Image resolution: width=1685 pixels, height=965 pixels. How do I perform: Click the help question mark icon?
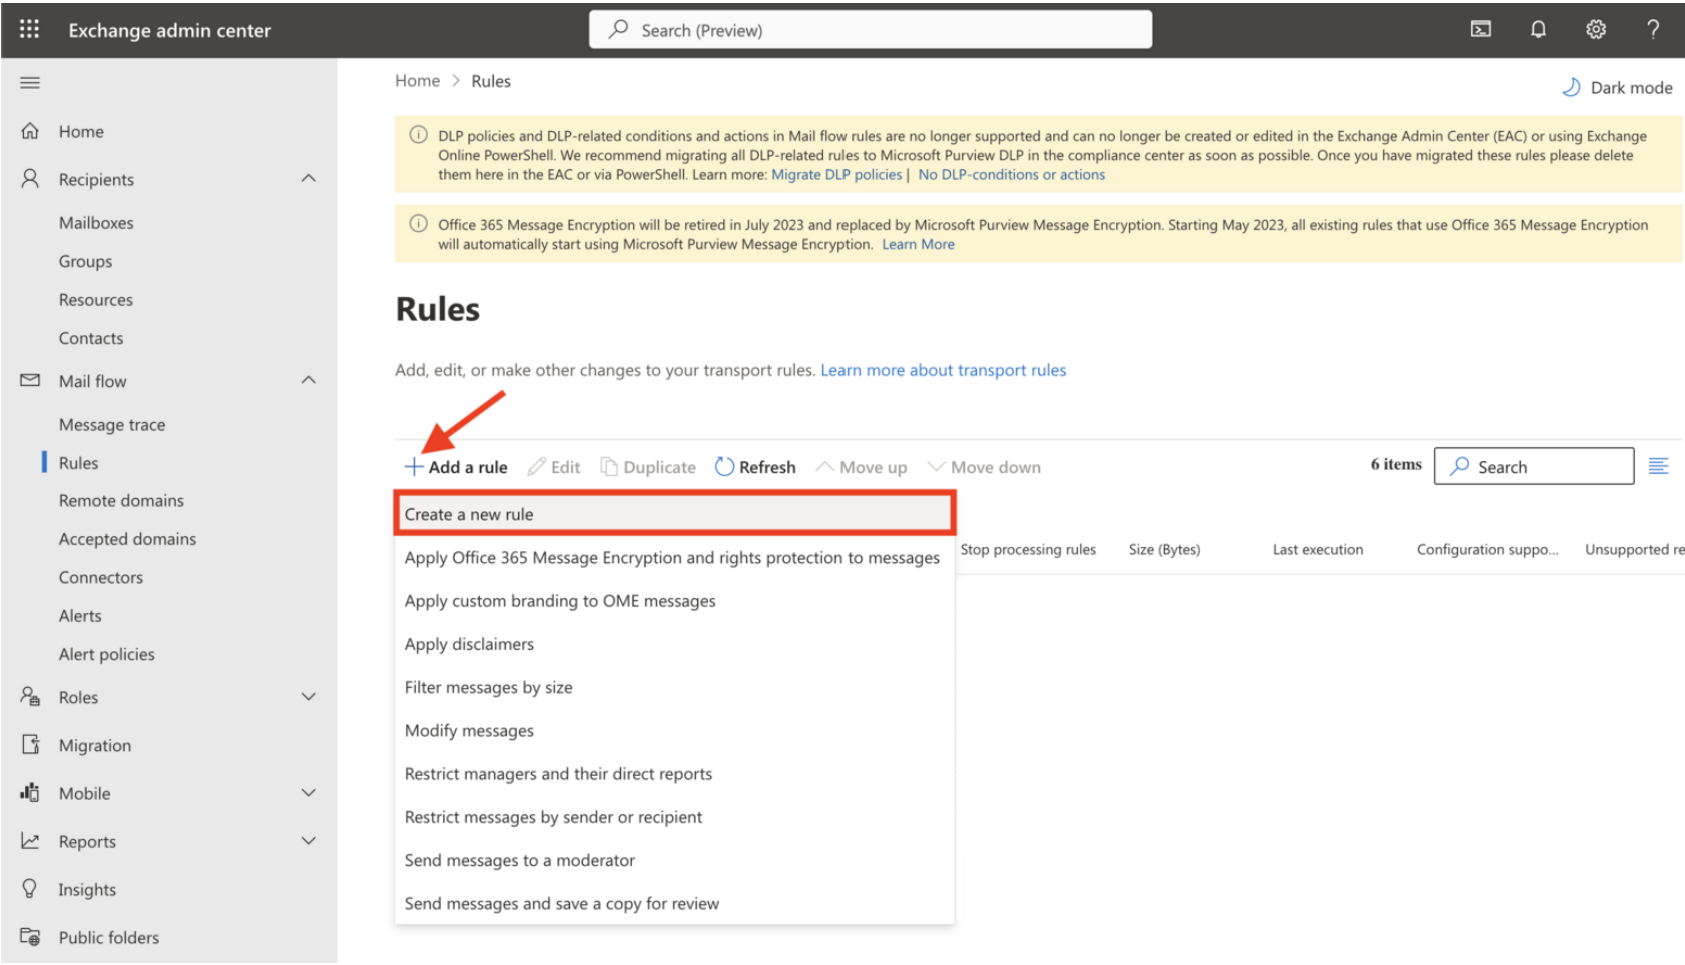(1653, 29)
